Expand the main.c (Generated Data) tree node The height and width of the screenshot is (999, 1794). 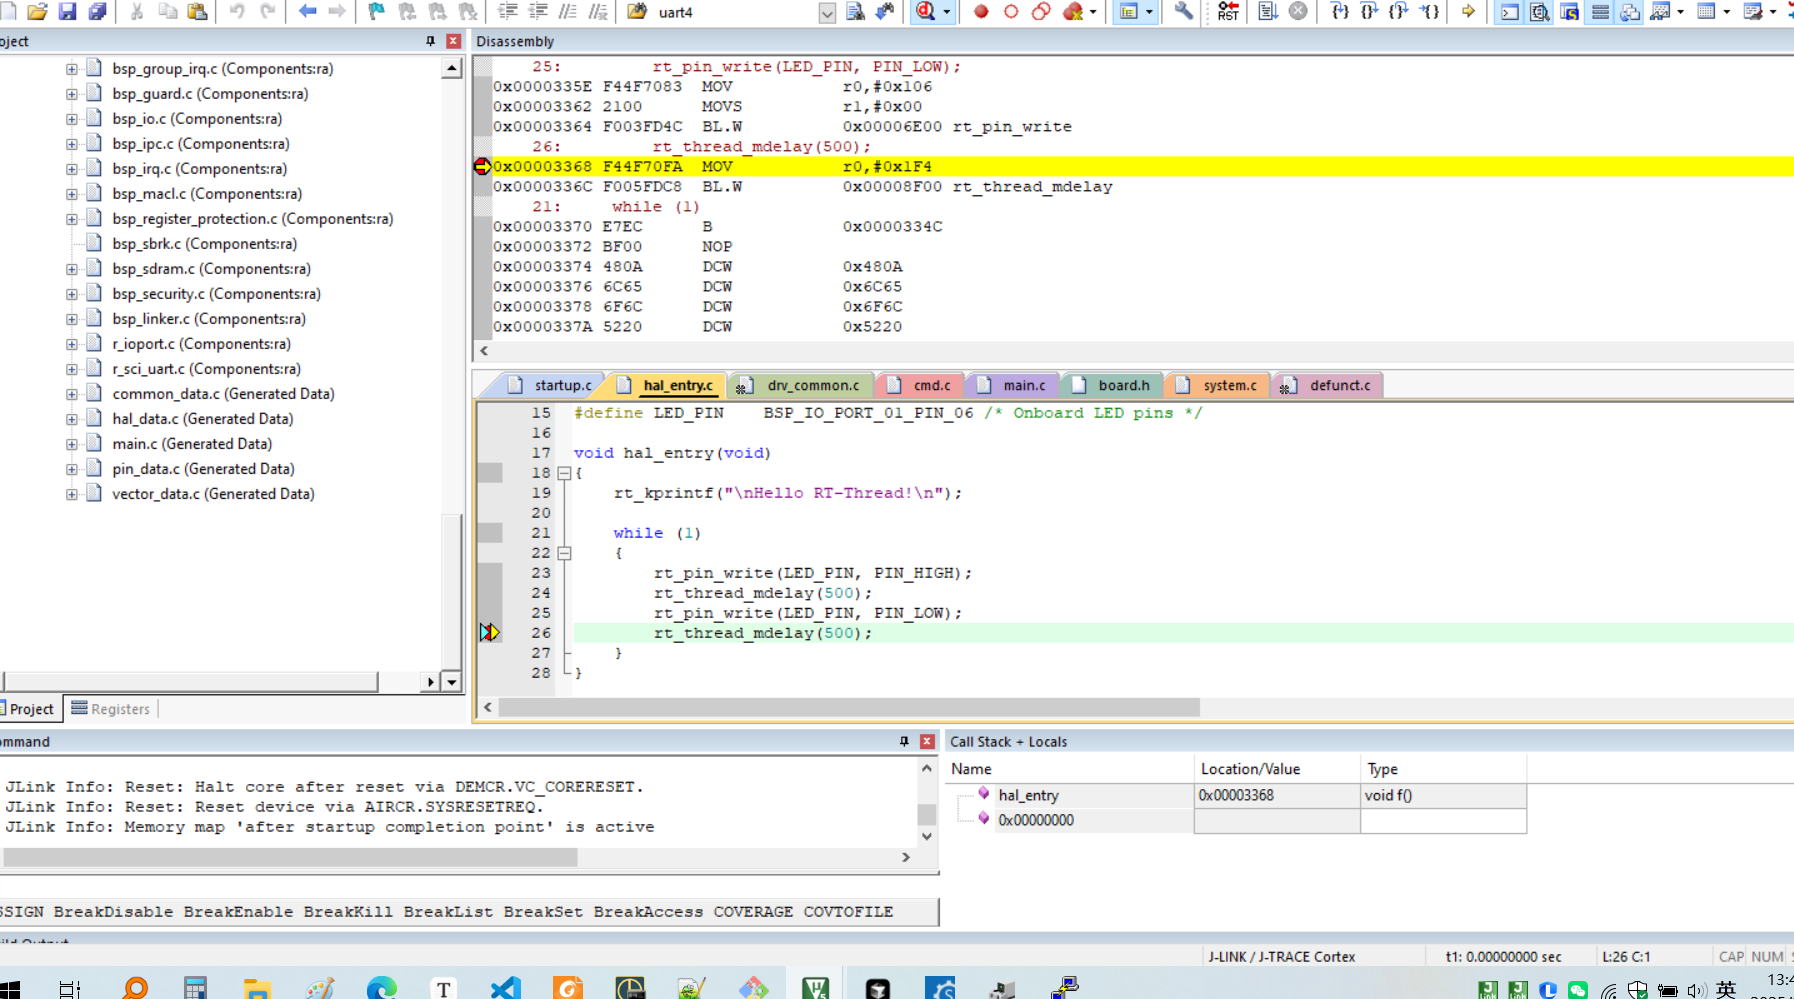(x=72, y=444)
